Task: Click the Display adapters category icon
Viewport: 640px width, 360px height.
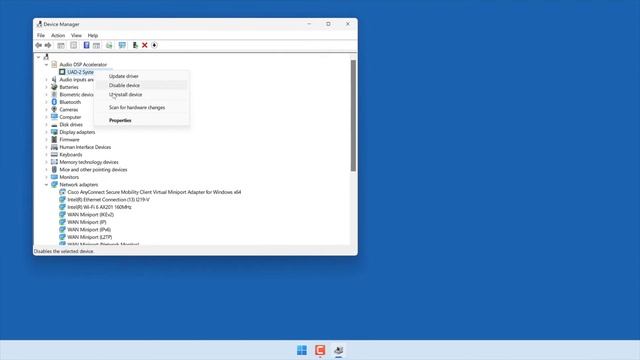Action: click(54, 132)
